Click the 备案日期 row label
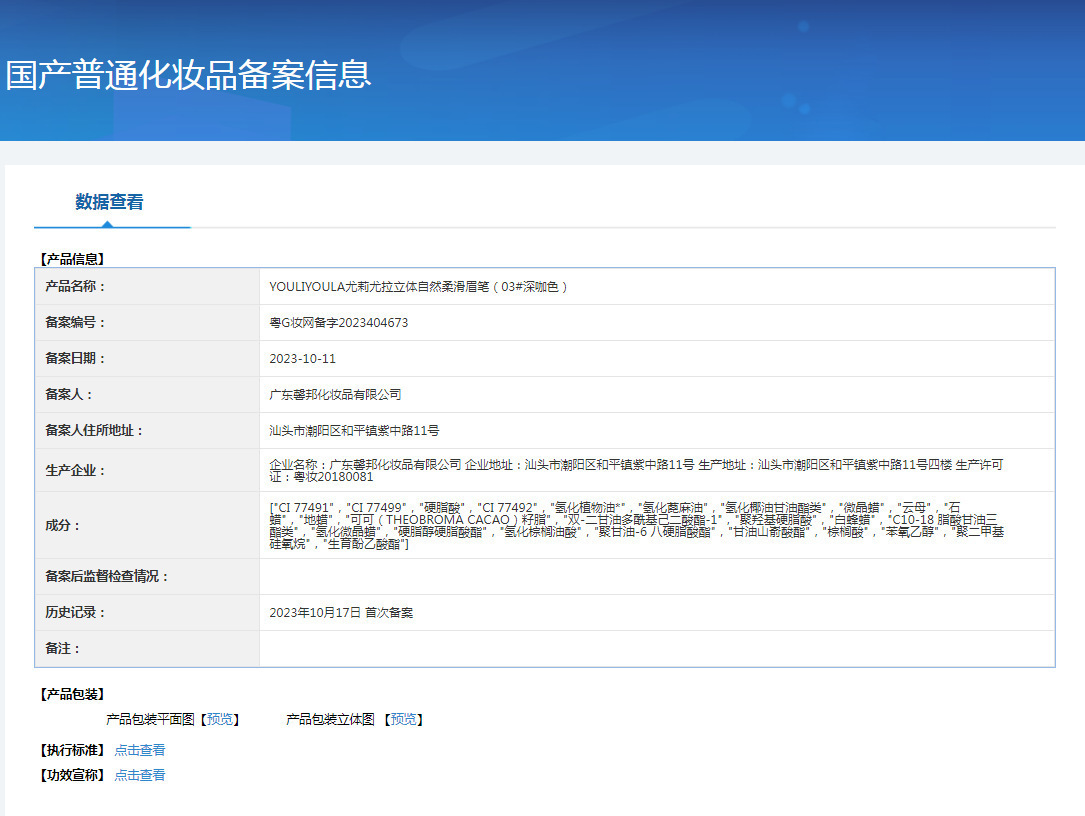Viewport: 1085px width, 816px height. pos(75,359)
